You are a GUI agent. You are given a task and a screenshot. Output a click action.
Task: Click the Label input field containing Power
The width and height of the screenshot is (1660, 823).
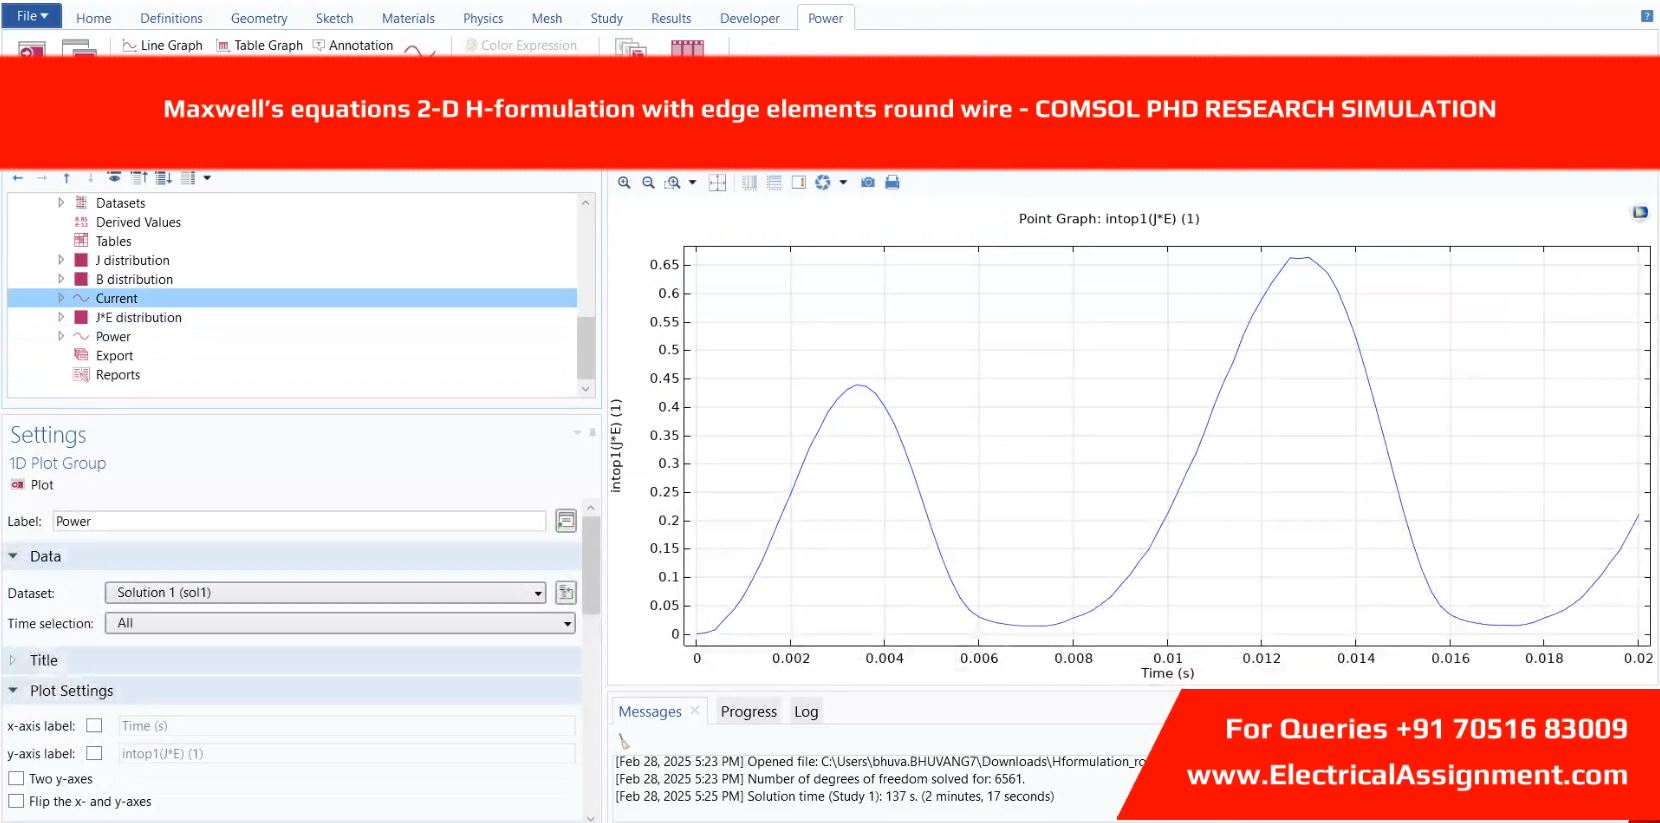click(299, 521)
